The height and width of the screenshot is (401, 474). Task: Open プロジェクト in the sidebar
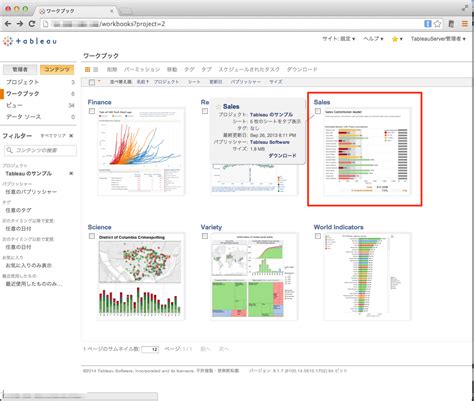pyautogui.click(x=23, y=82)
